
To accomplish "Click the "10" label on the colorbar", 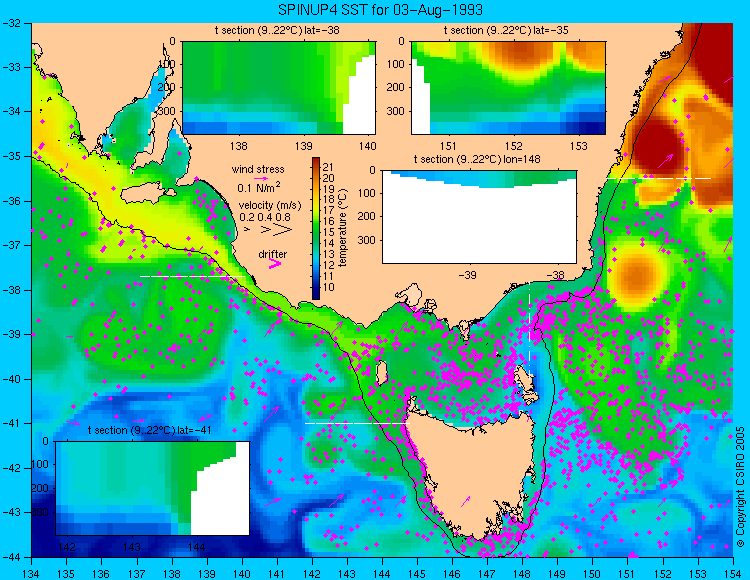I will (x=328, y=287).
